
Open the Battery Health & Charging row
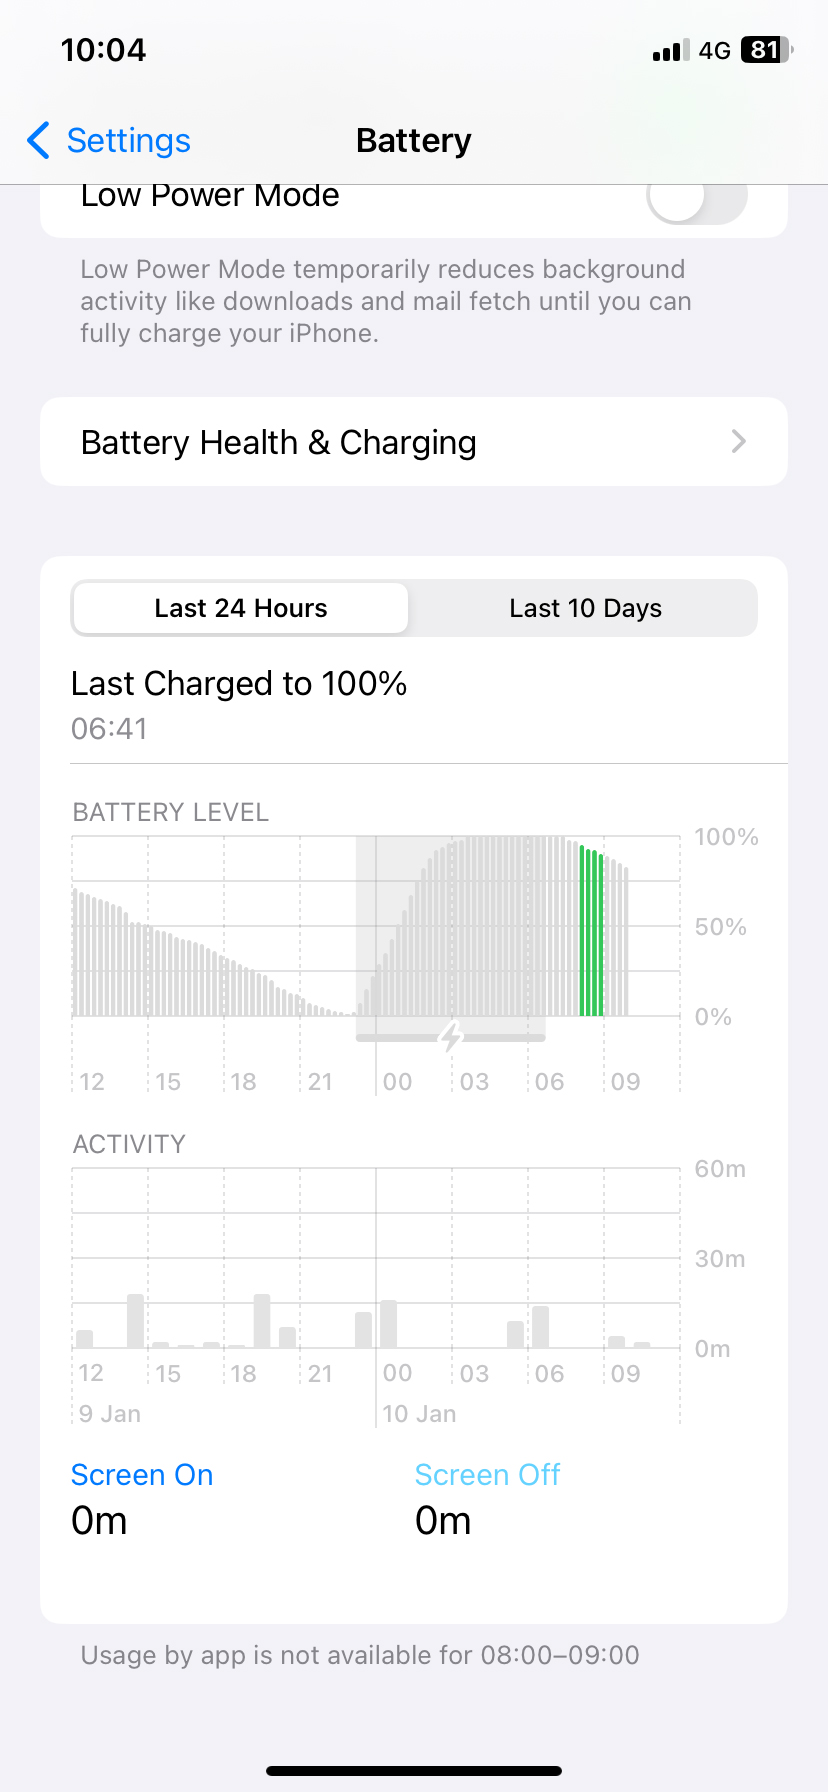click(x=414, y=442)
